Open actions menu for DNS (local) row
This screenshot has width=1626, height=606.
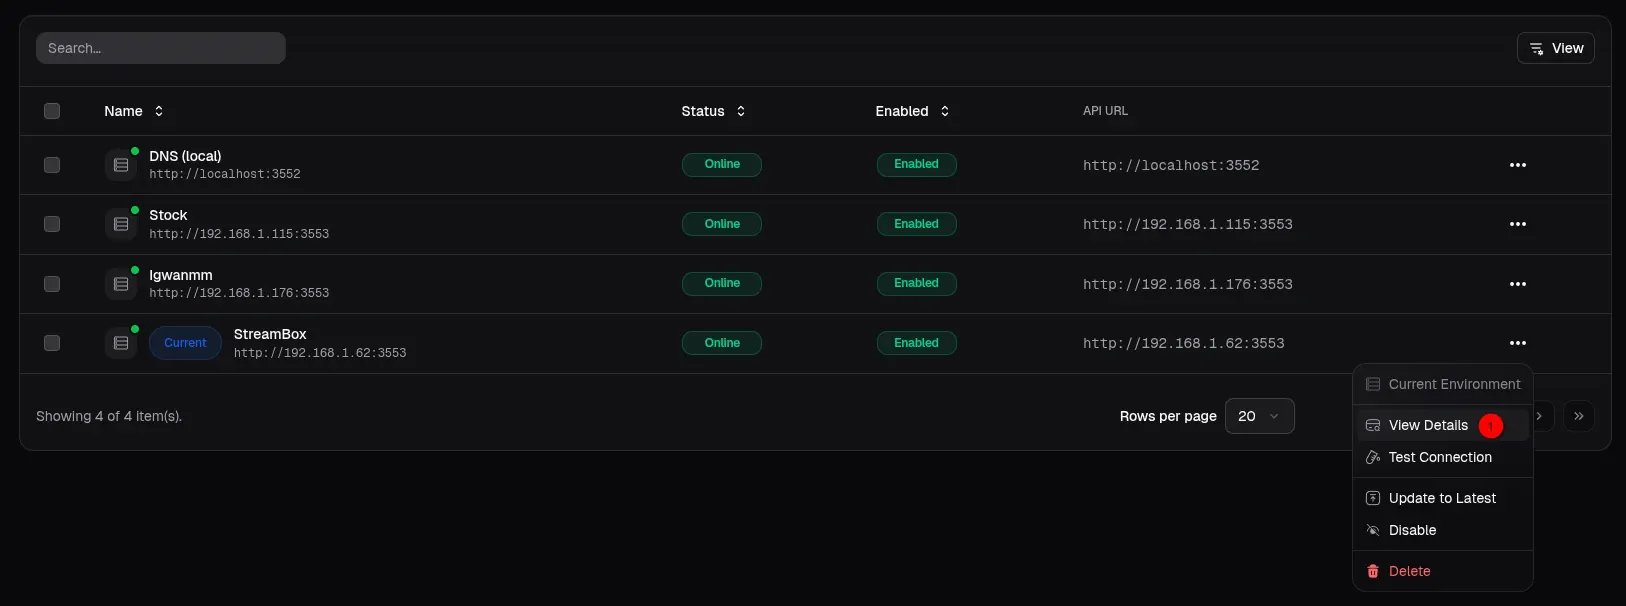(x=1517, y=165)
